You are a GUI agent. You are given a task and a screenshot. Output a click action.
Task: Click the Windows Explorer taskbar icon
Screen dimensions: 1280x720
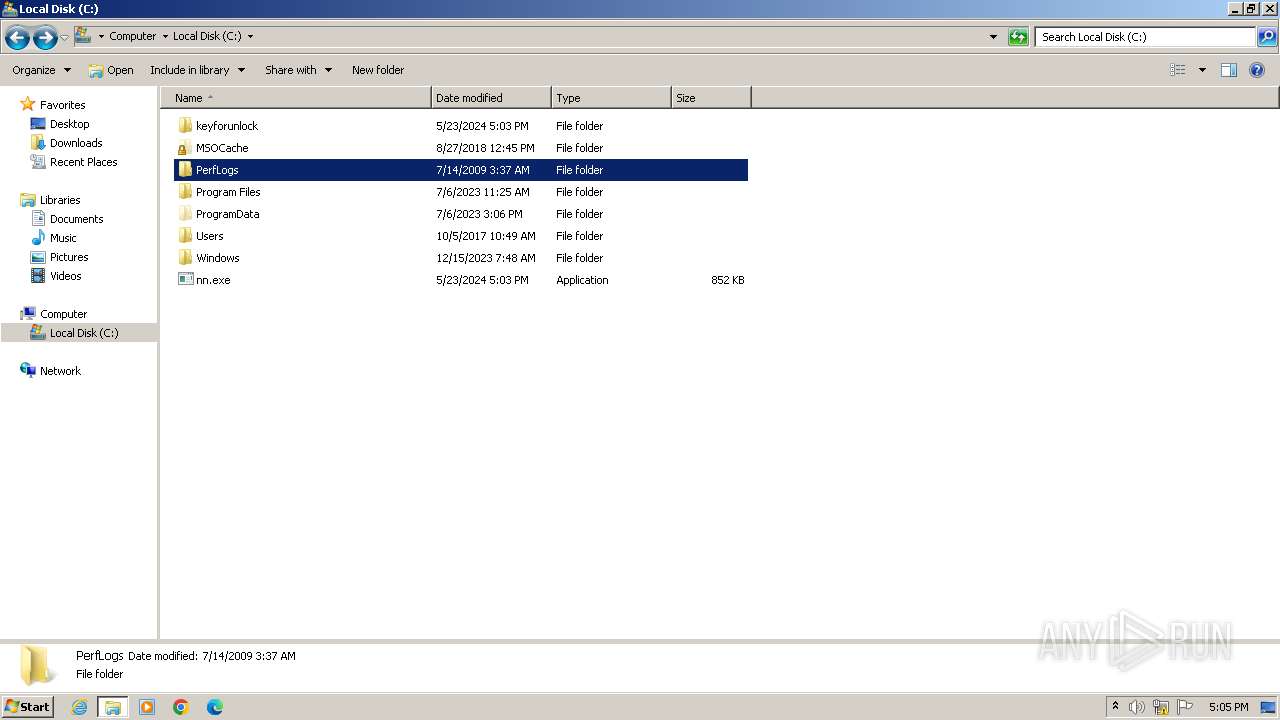click(113, 707)
